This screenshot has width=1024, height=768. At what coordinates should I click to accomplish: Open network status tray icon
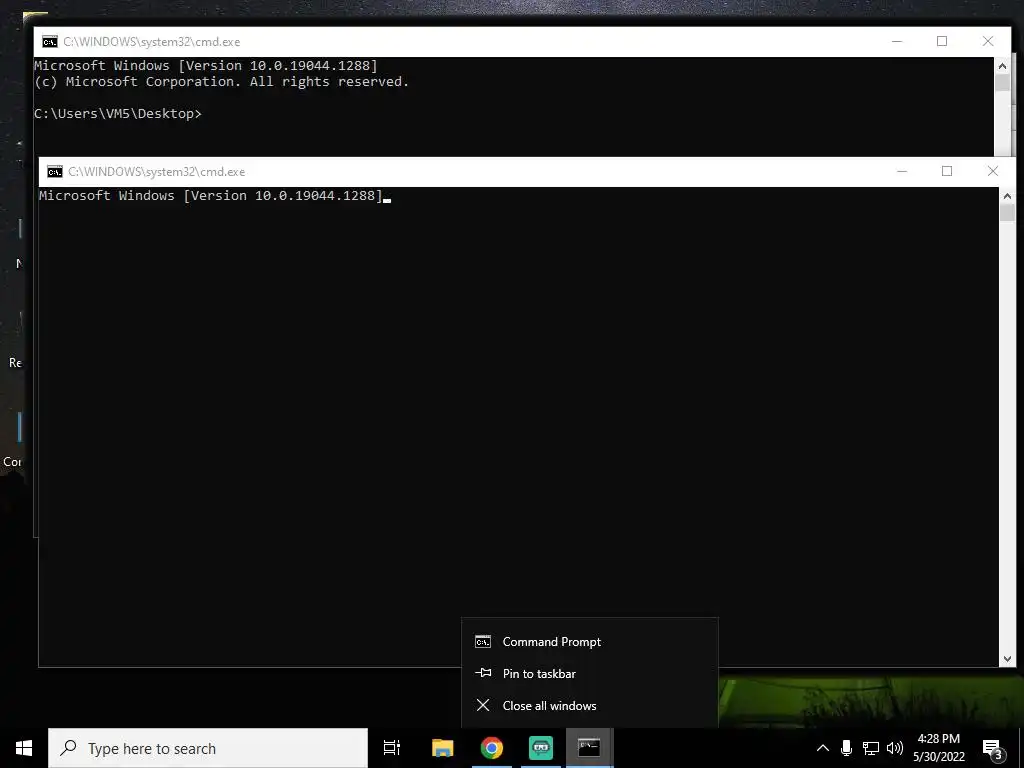(x=871, y=748)
